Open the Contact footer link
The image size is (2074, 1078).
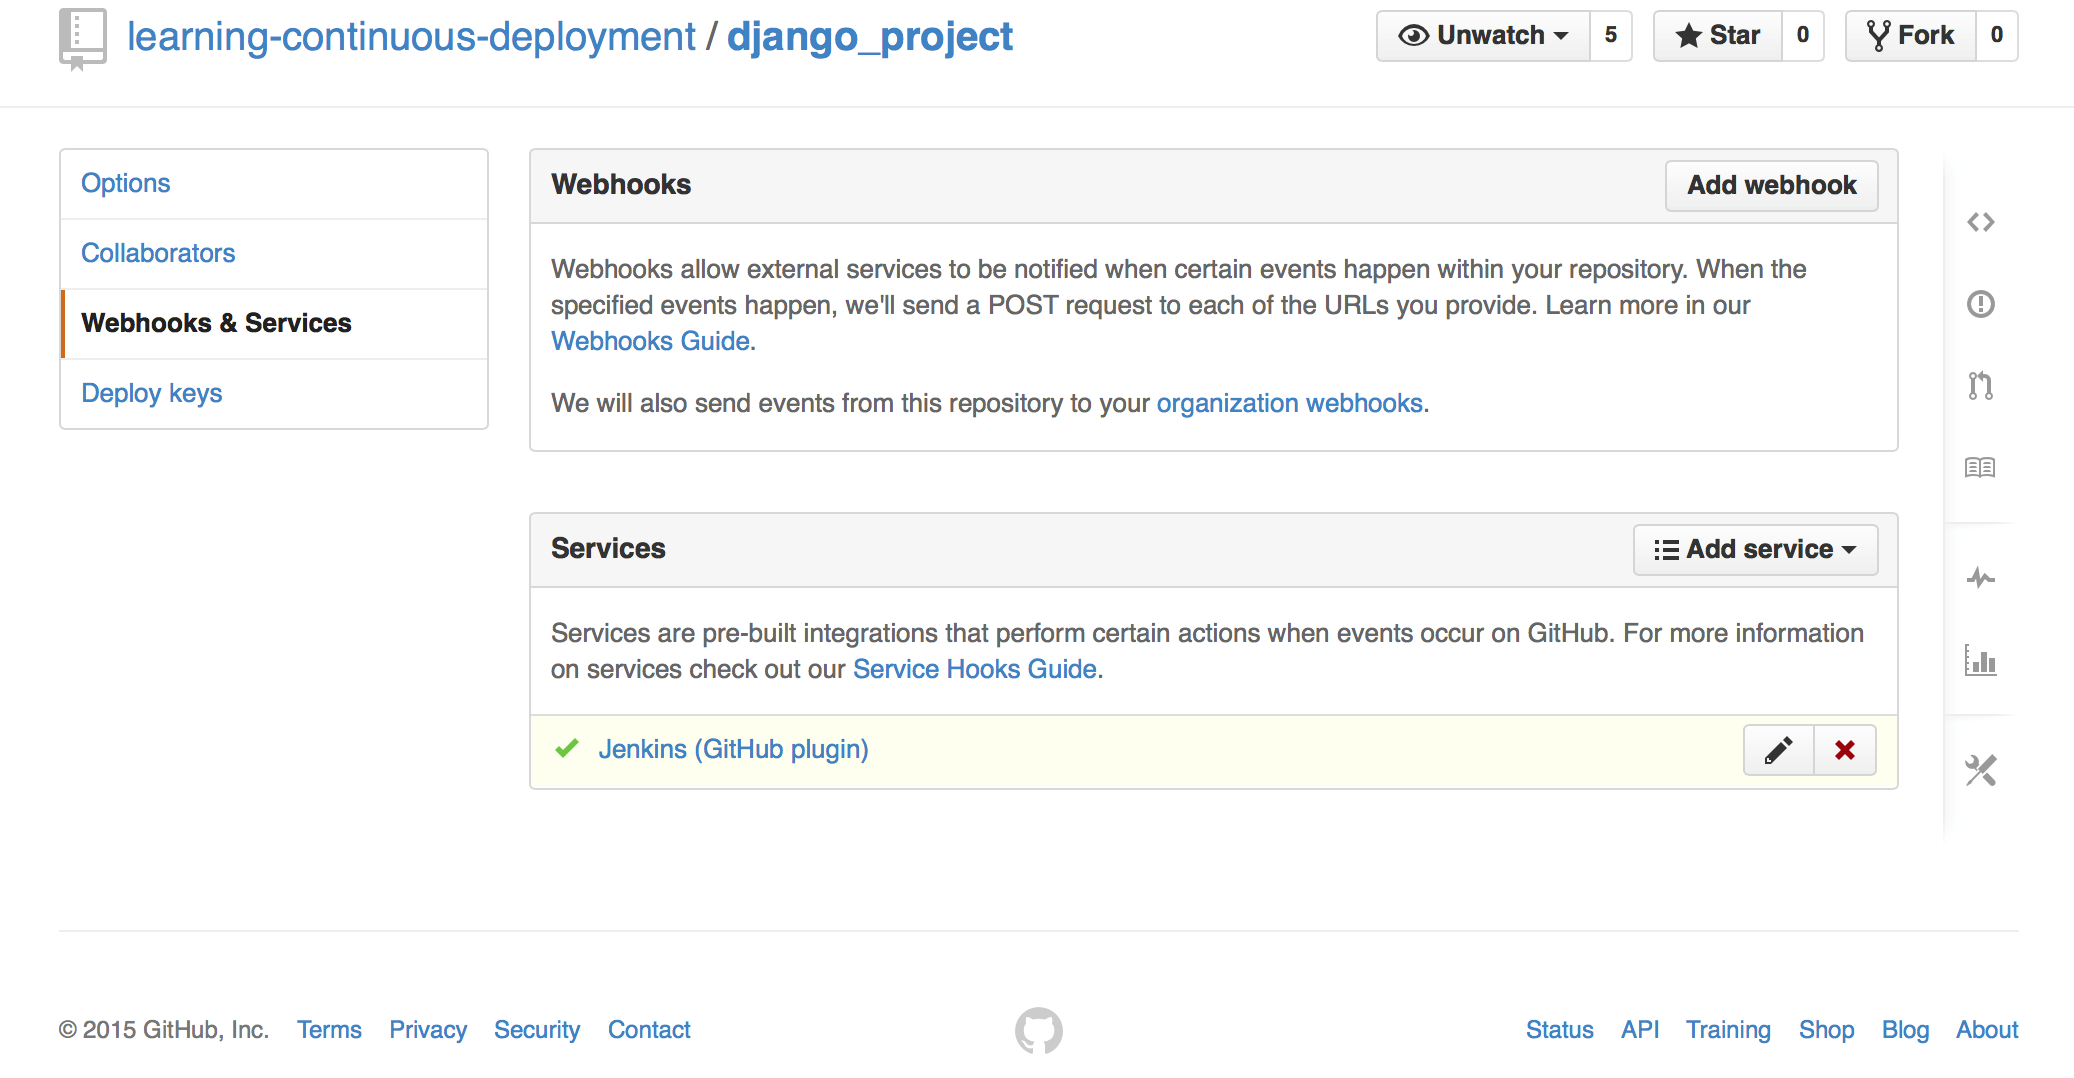click(x=649, y=1030)
